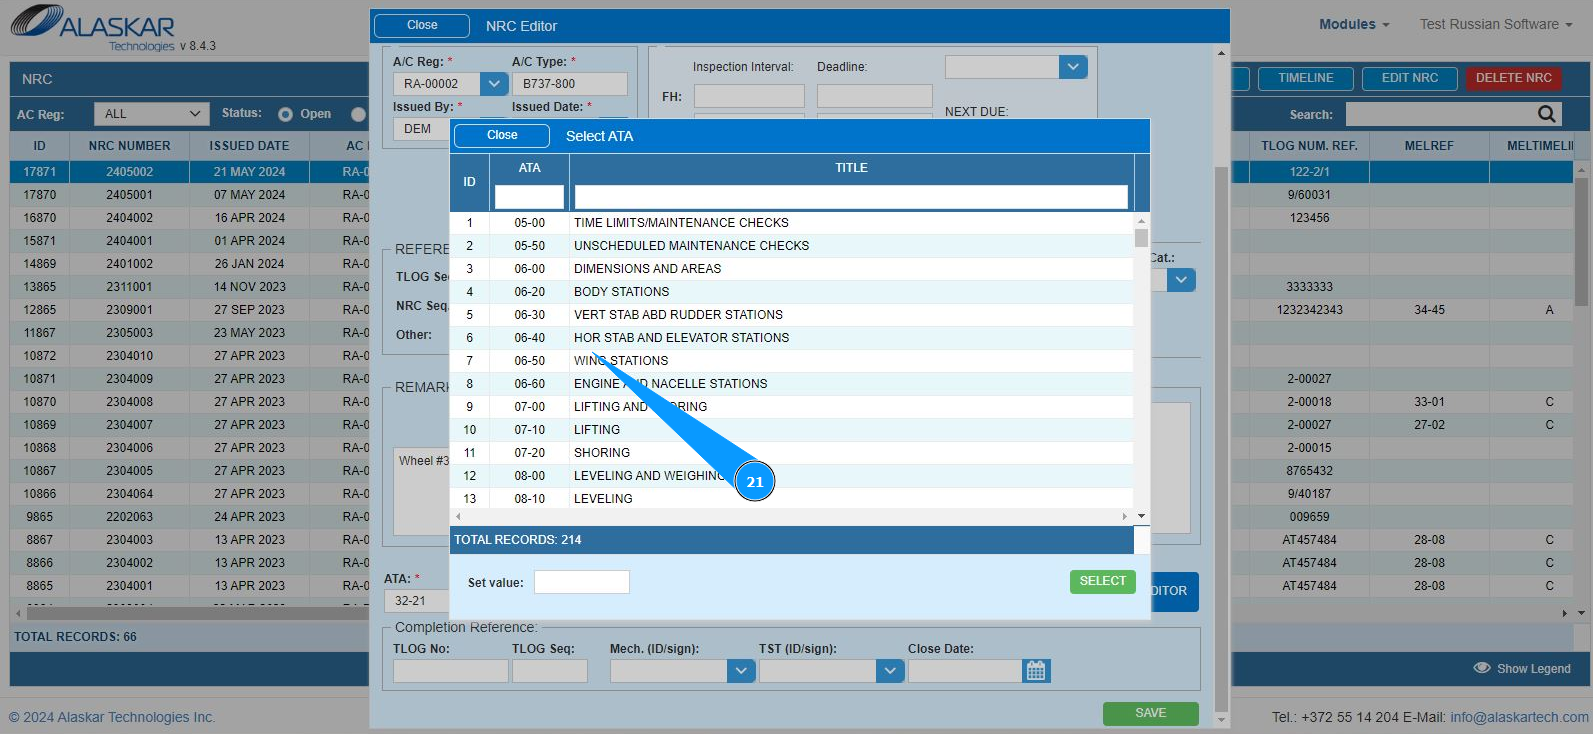
Task: Click the ATA column filter input
Action: pos(529,197)
